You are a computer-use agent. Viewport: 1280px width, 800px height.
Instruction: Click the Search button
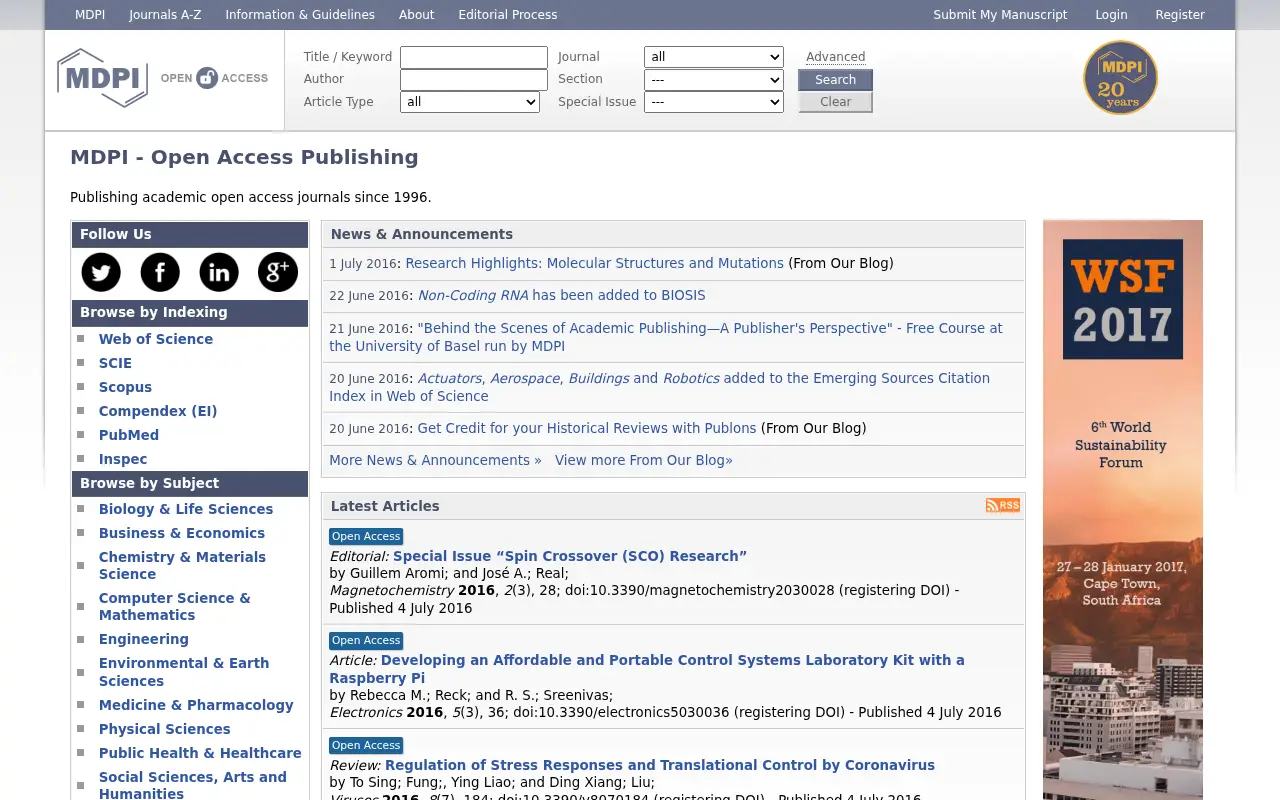pos(836,80)
